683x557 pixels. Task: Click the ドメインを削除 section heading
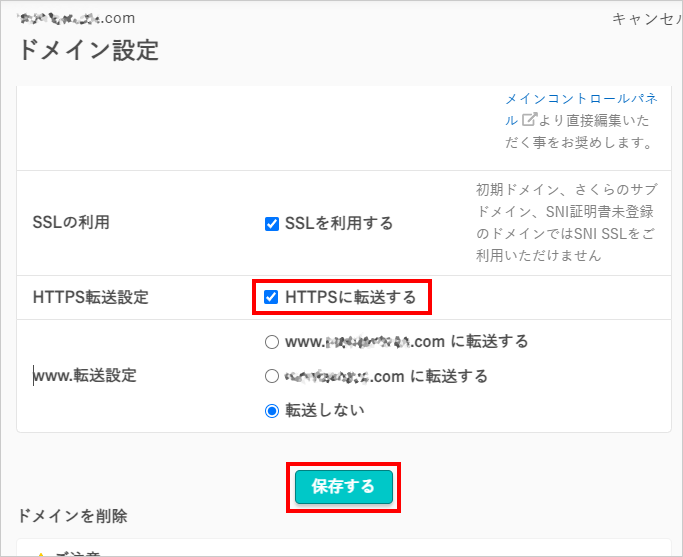pos(72,516)
